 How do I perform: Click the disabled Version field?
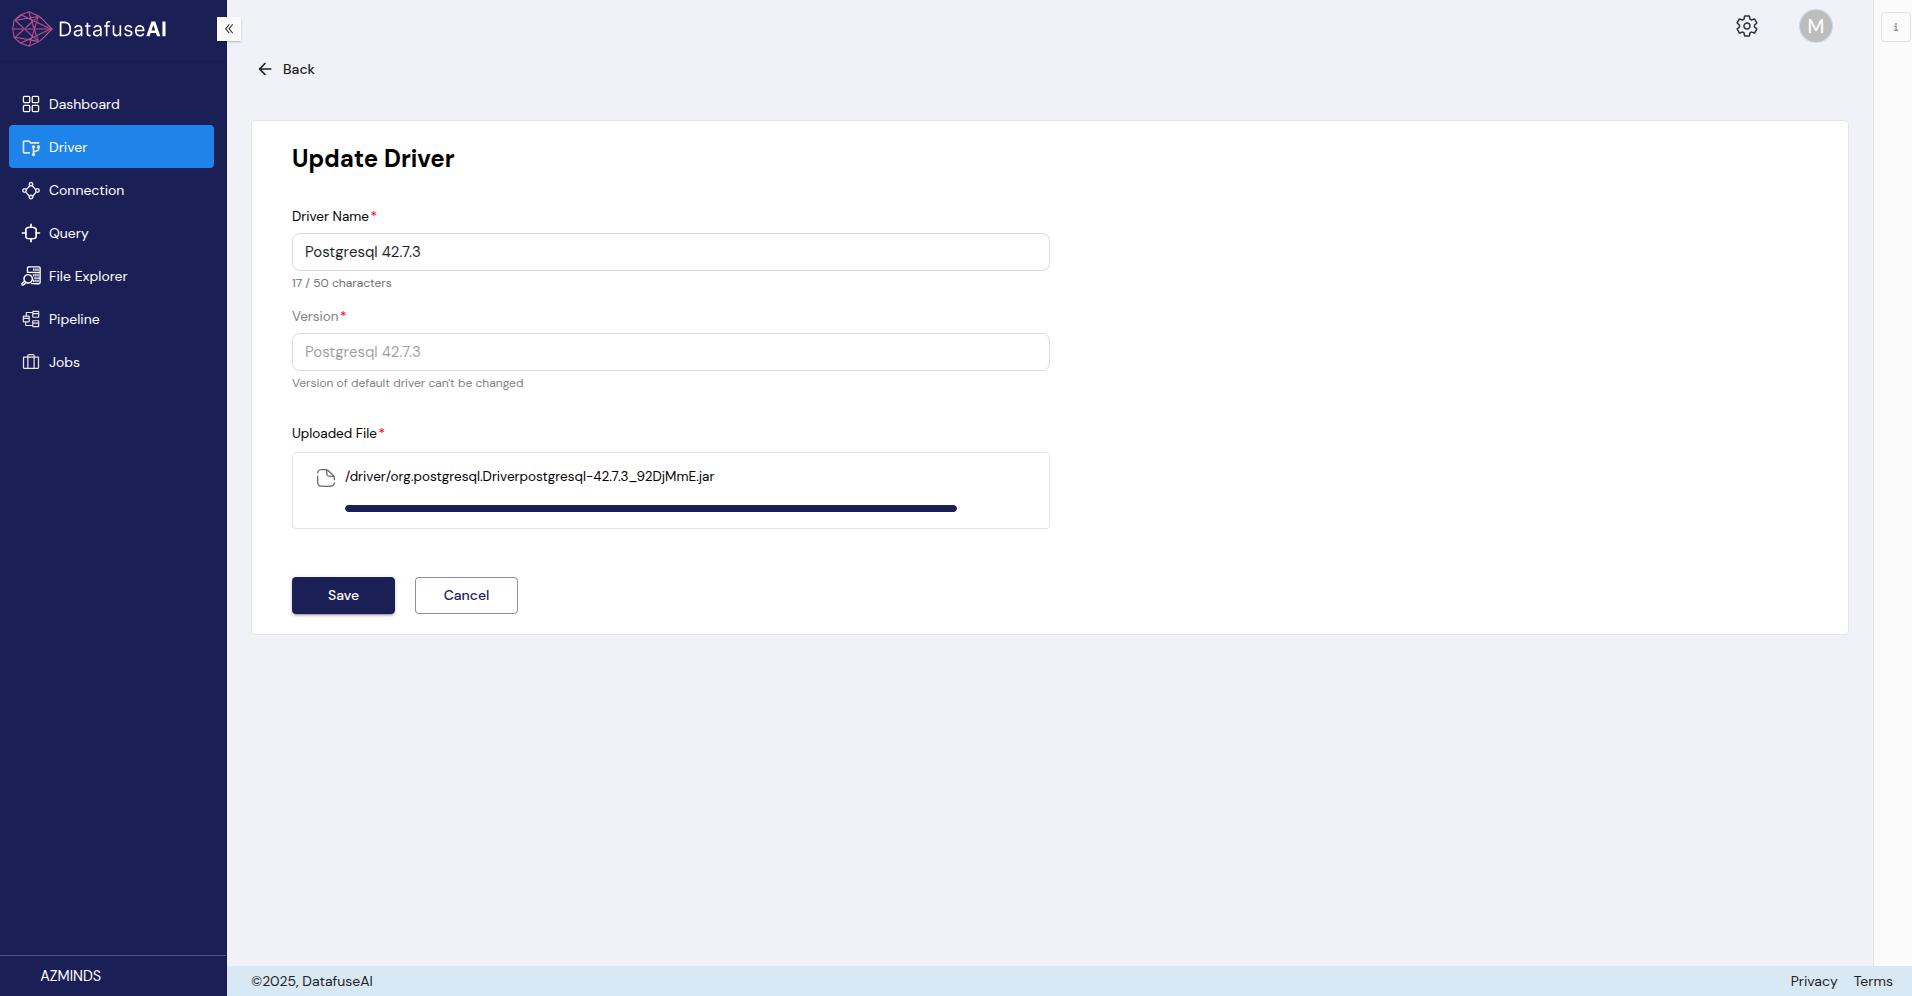tap(670, 352)
